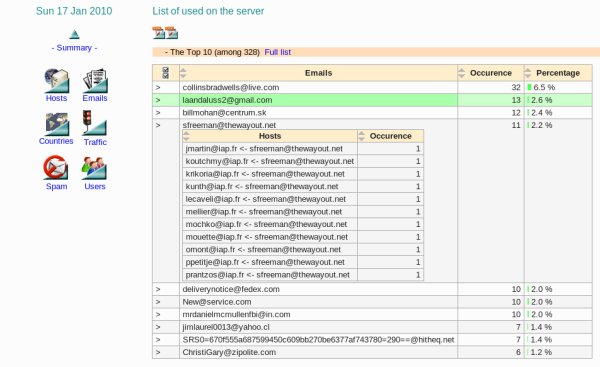600x367 pixels.
Task: Open the Full list link
Action: coord(278,52)
